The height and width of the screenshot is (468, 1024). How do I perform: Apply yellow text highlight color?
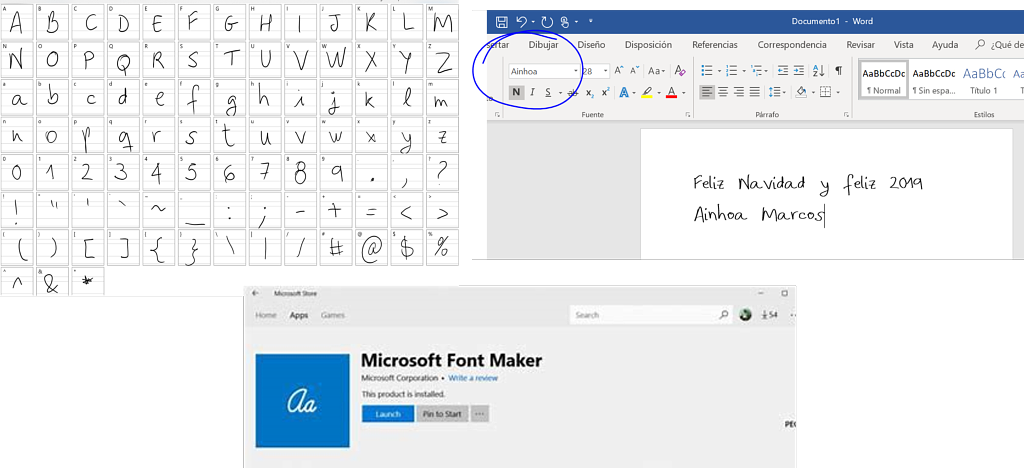(647, 92)
